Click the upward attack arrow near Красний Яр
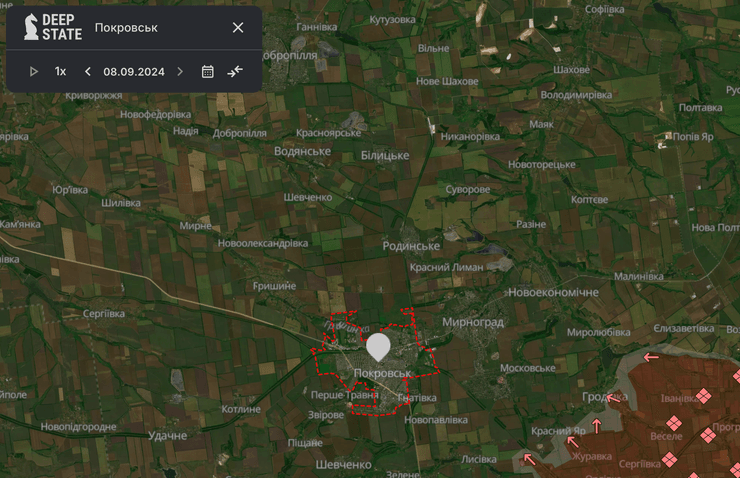 597,426
